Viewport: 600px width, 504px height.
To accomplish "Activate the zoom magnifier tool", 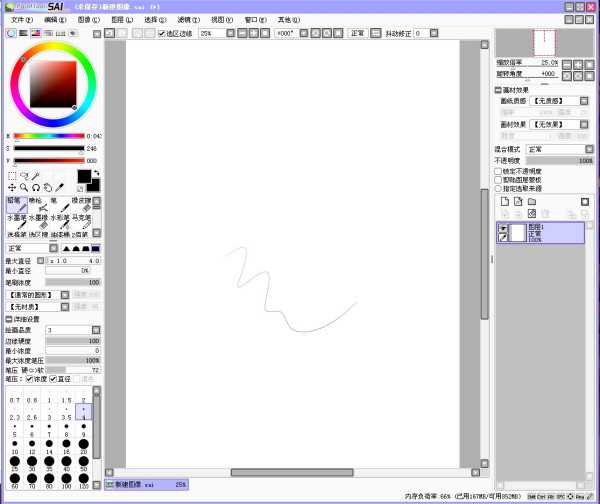I will [x=23, y=187].
